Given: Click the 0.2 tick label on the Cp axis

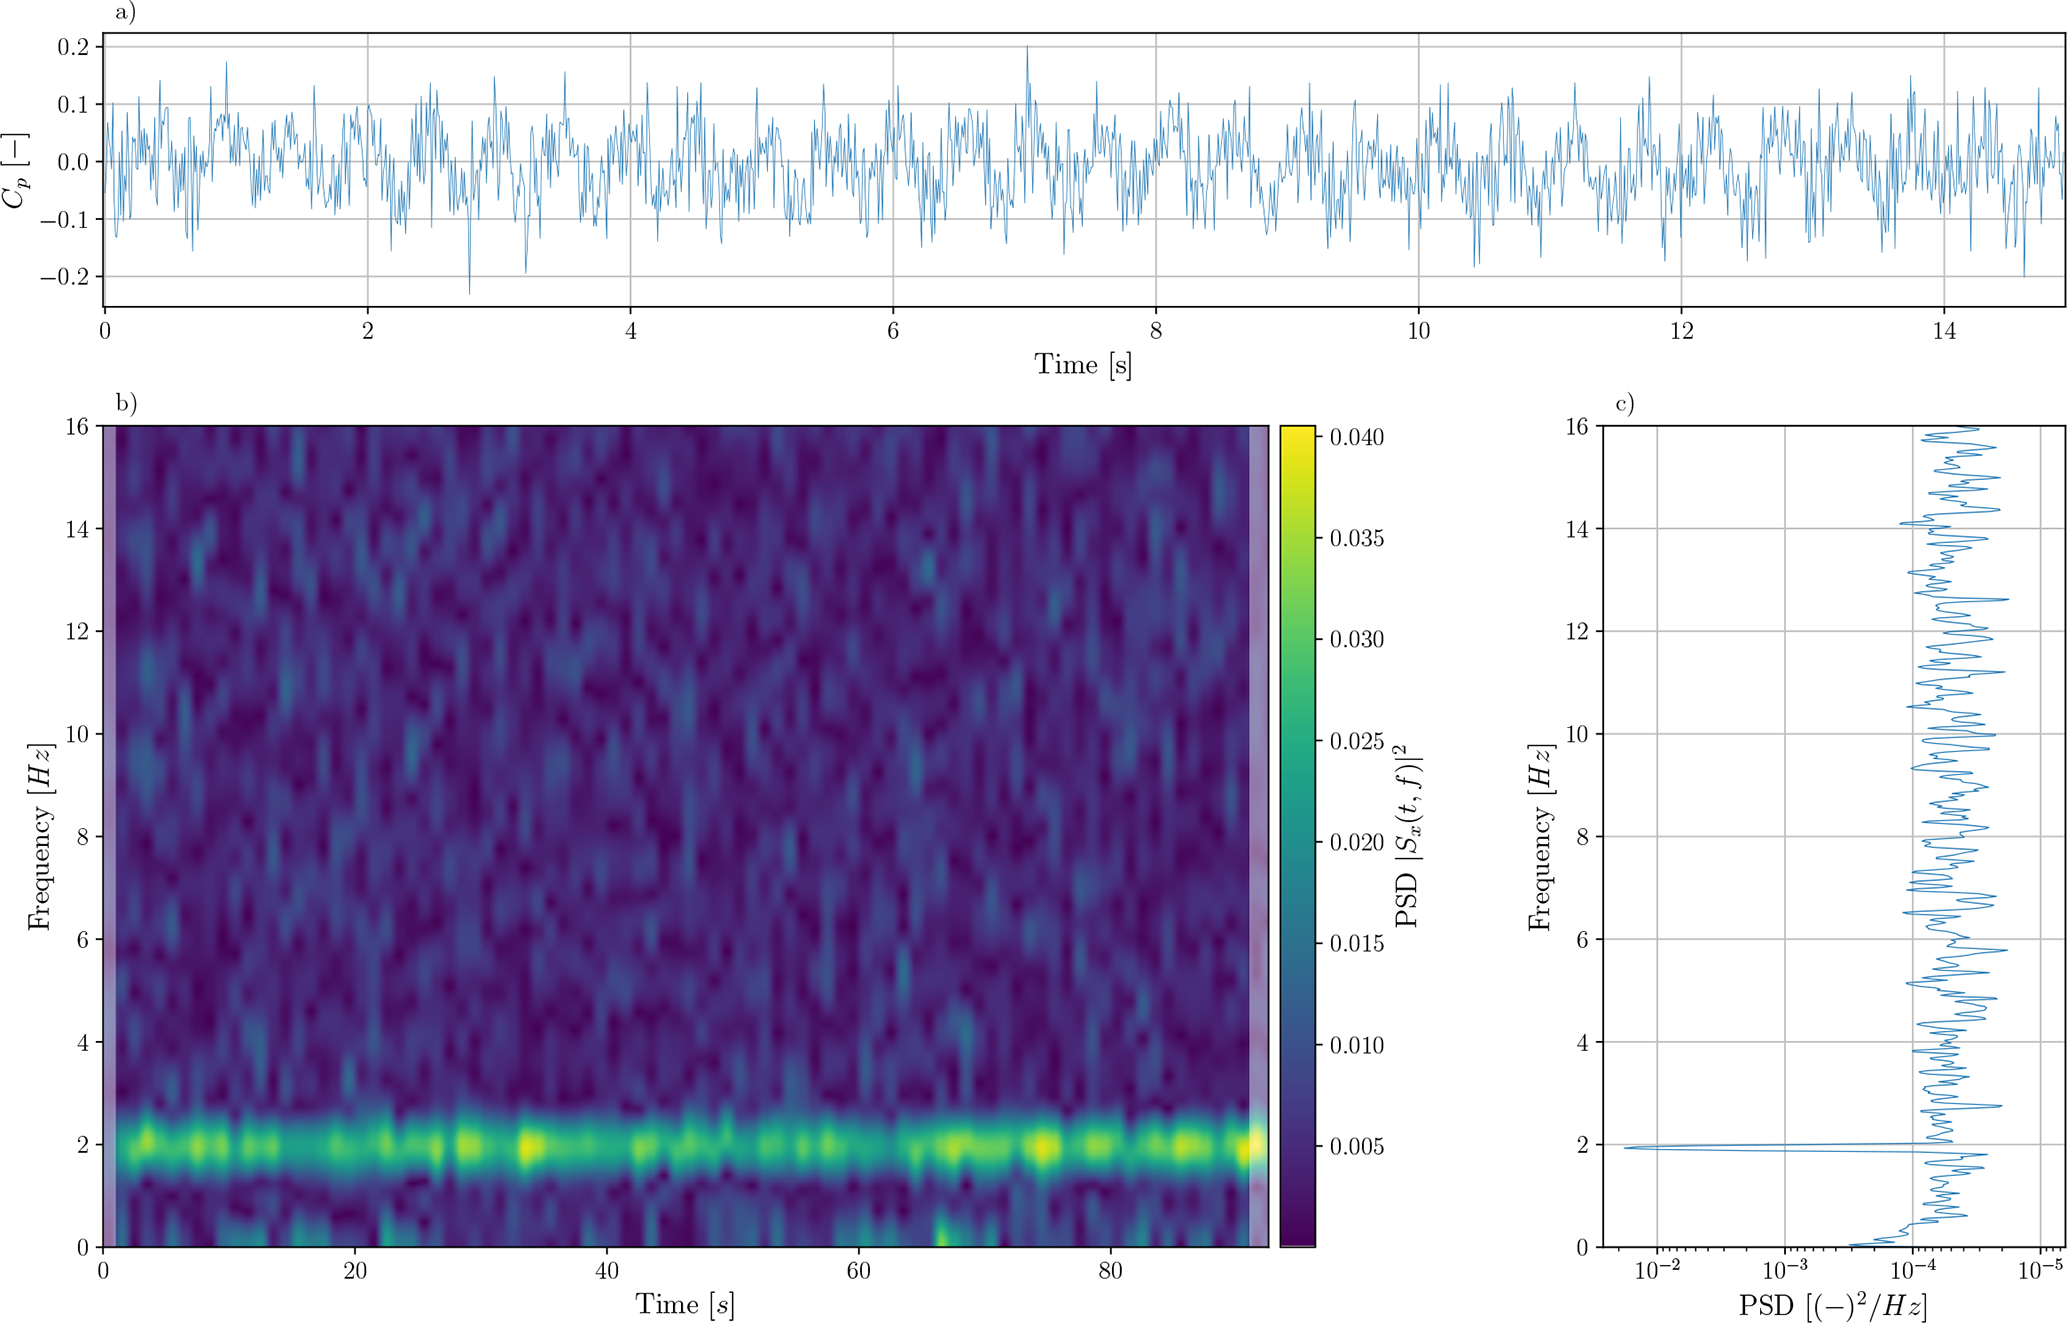Looking at the screenshot, I should (73, 47).
